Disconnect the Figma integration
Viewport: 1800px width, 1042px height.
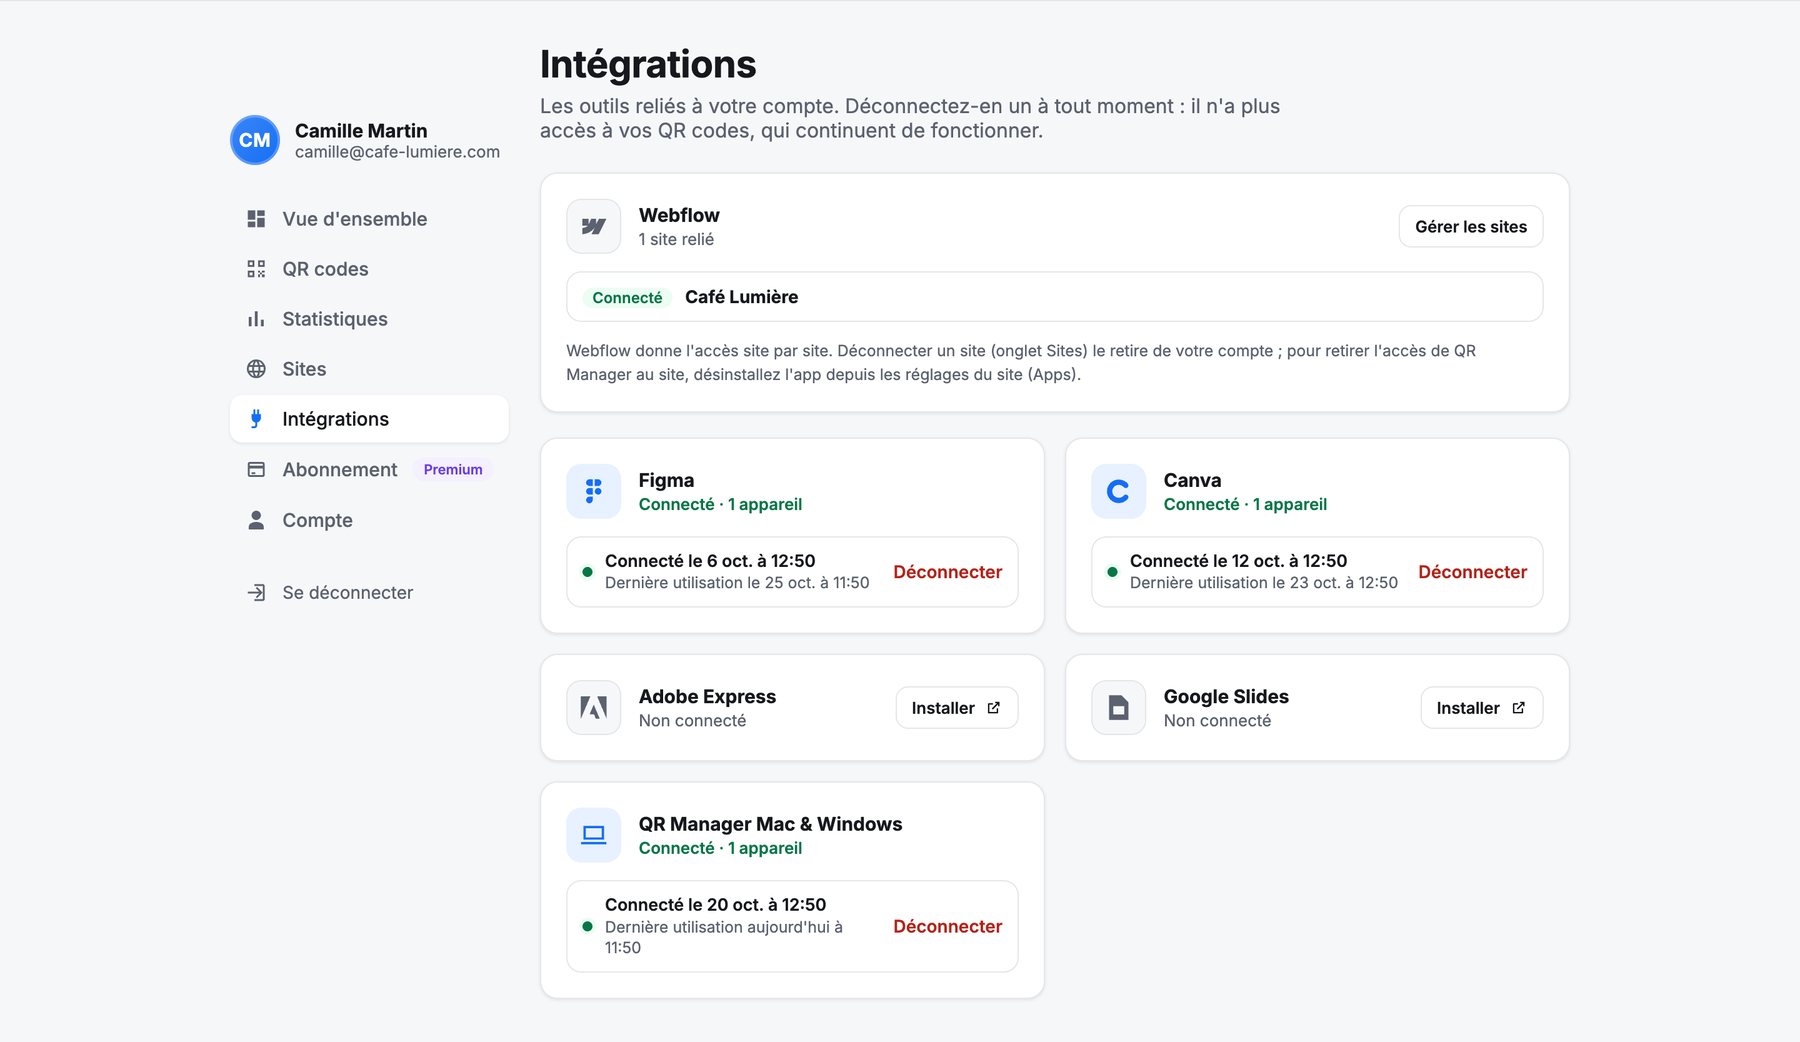[947, 572]
